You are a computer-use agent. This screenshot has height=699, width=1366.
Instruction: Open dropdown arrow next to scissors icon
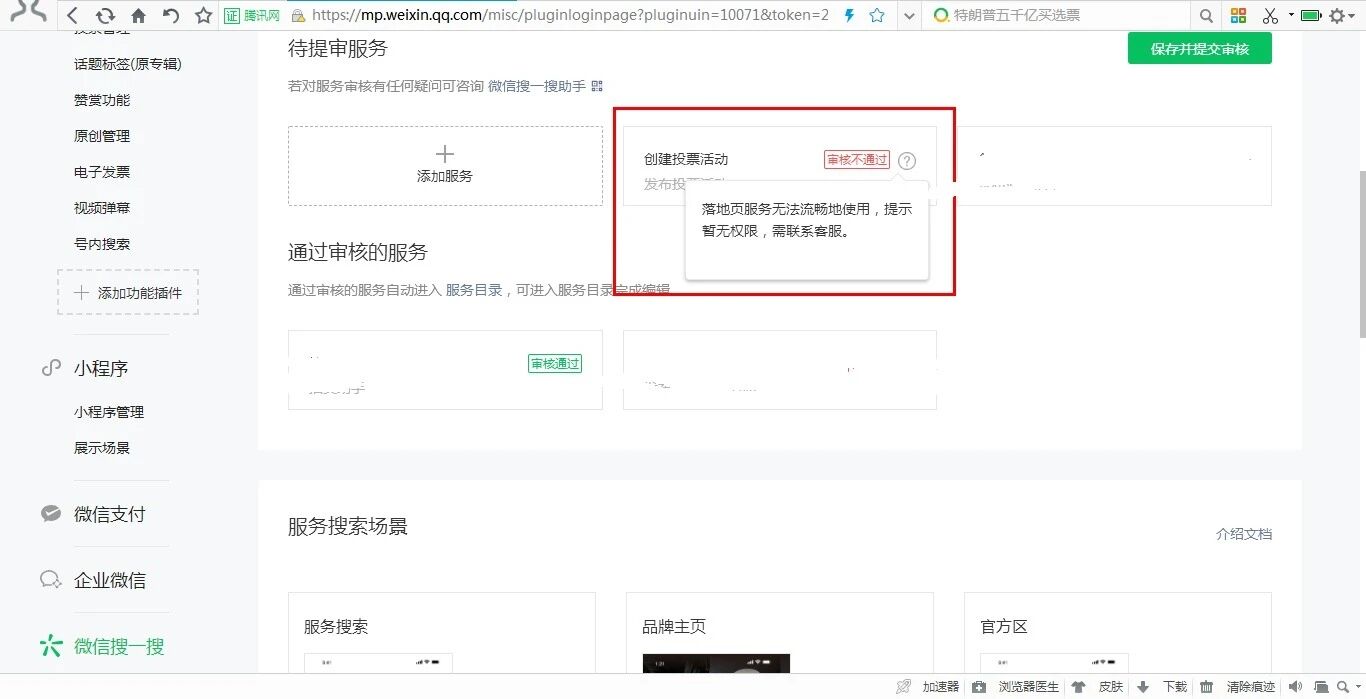pos(1290,16)
